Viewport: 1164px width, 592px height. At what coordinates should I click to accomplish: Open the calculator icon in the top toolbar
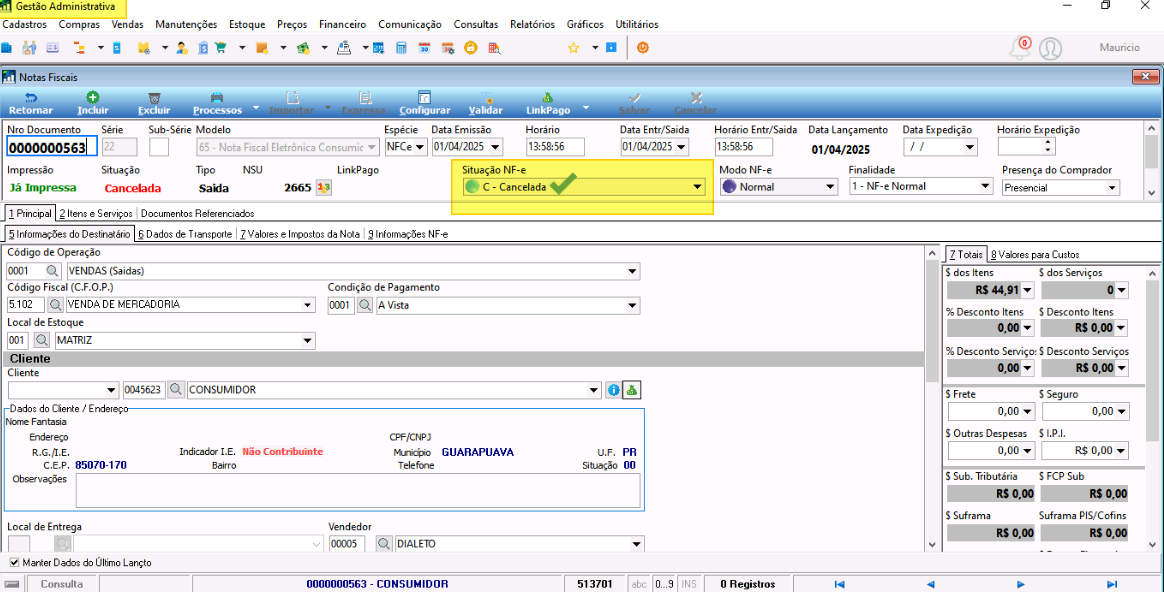tap(401, 48)
